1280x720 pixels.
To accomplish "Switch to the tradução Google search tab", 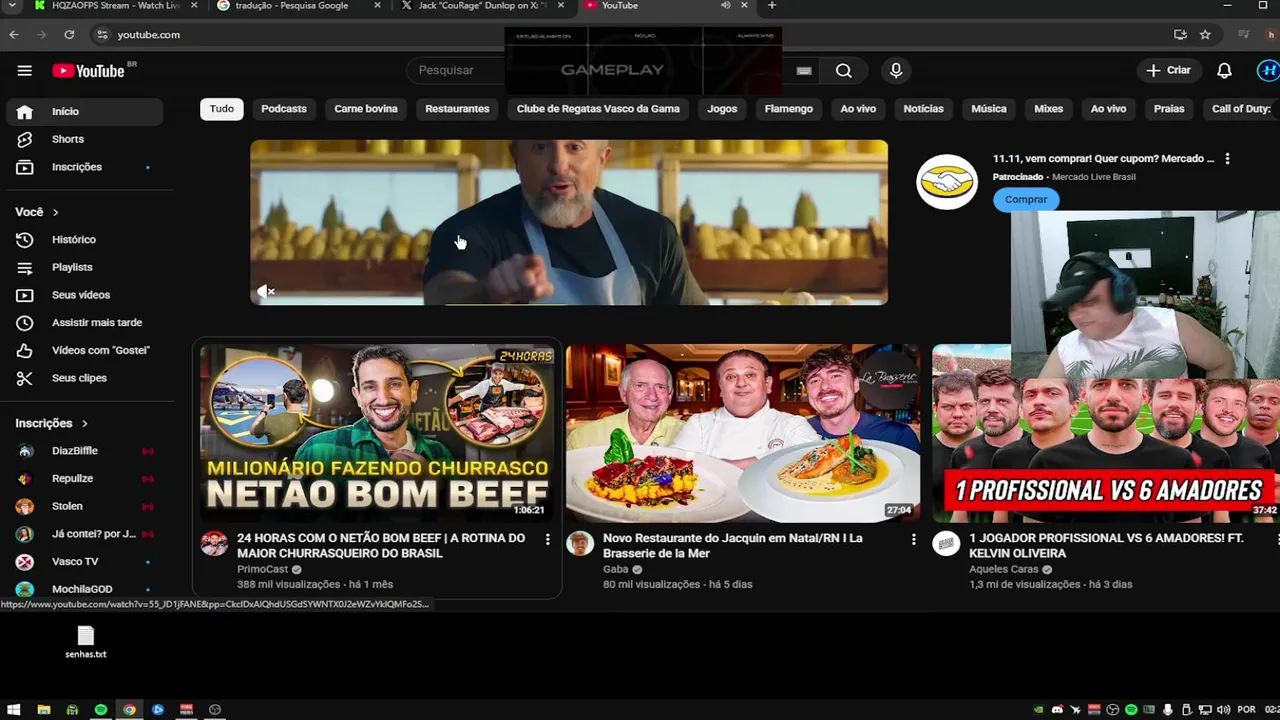I will pyautogui.click(x=300, y=6).
